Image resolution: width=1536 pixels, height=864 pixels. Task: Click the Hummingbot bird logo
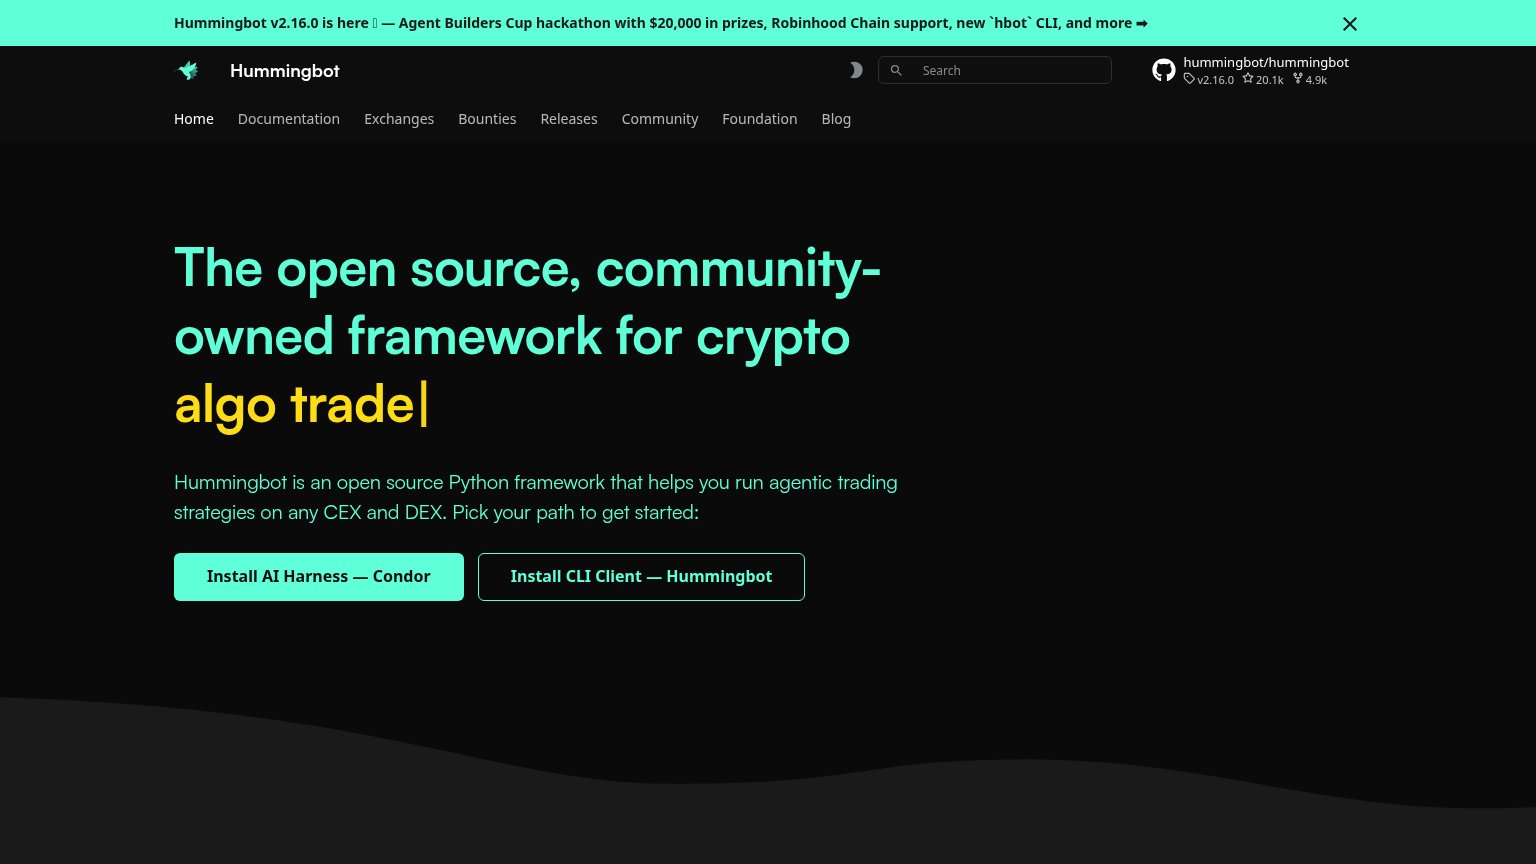click(x=188, y=70)
